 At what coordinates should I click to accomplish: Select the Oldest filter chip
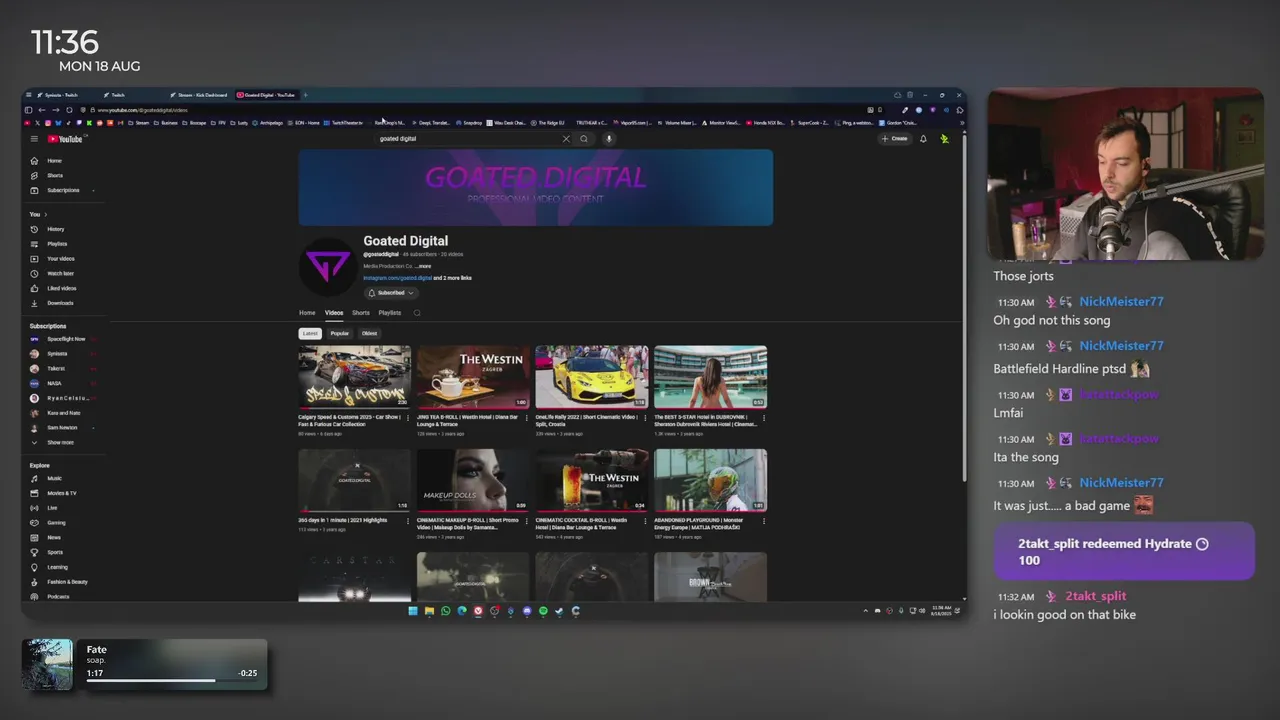click(x=370, y=333)
